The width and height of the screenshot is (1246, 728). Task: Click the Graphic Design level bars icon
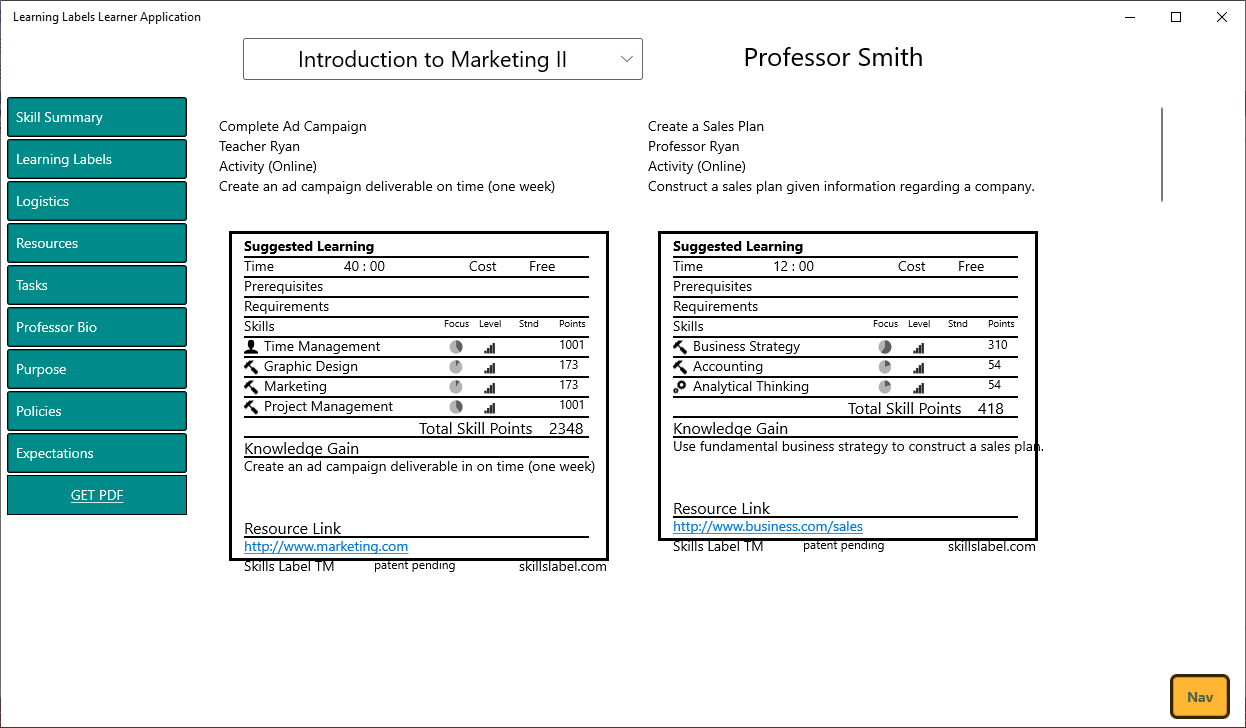(x=490, y=368)
